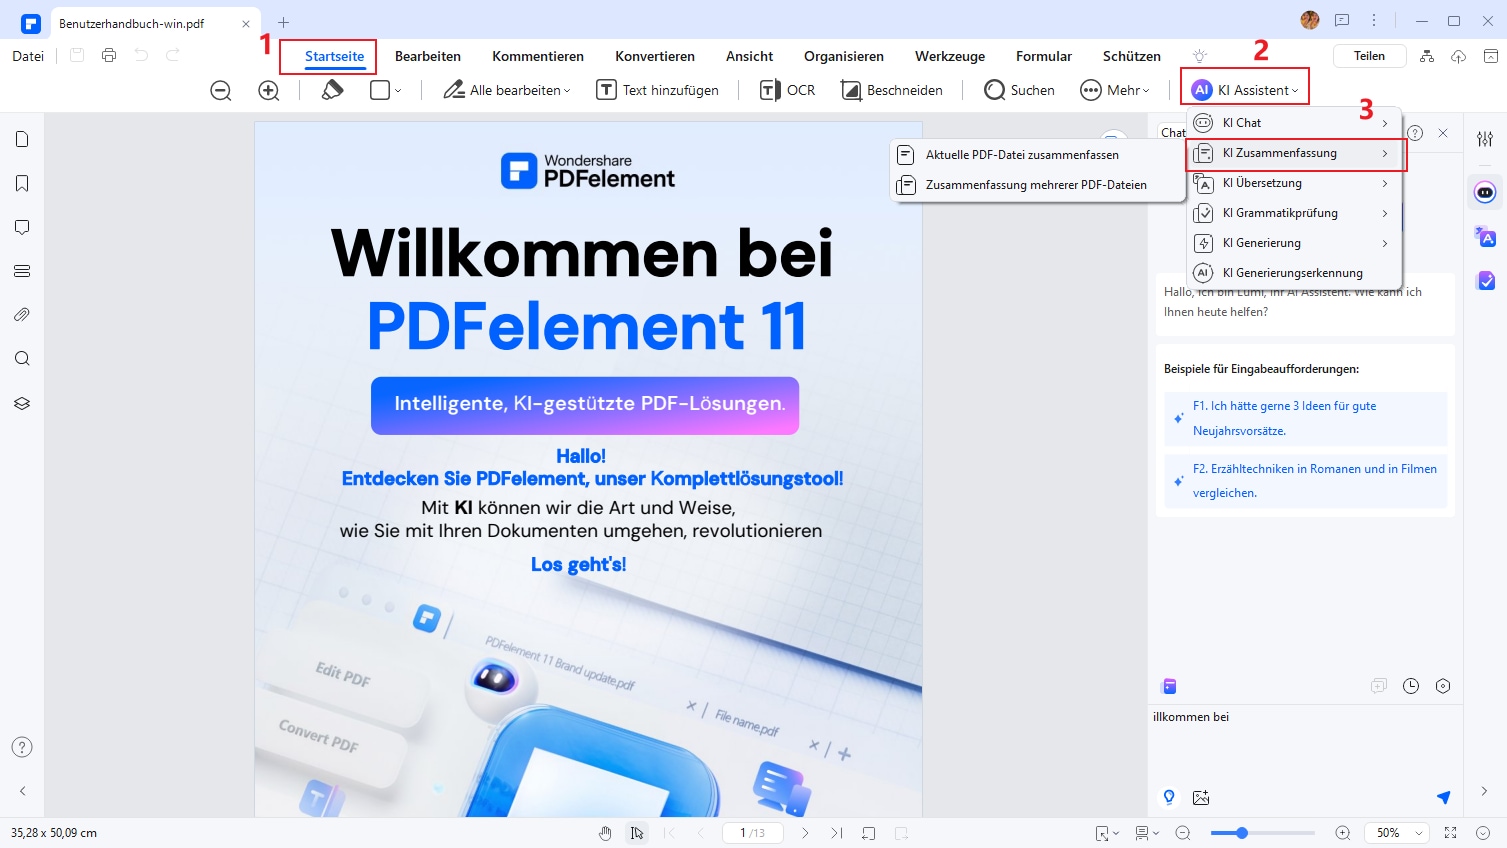Open form fields panel in left sidebar
The image size is (1507, 848).
pyautogui.click(x=22, y=271)
